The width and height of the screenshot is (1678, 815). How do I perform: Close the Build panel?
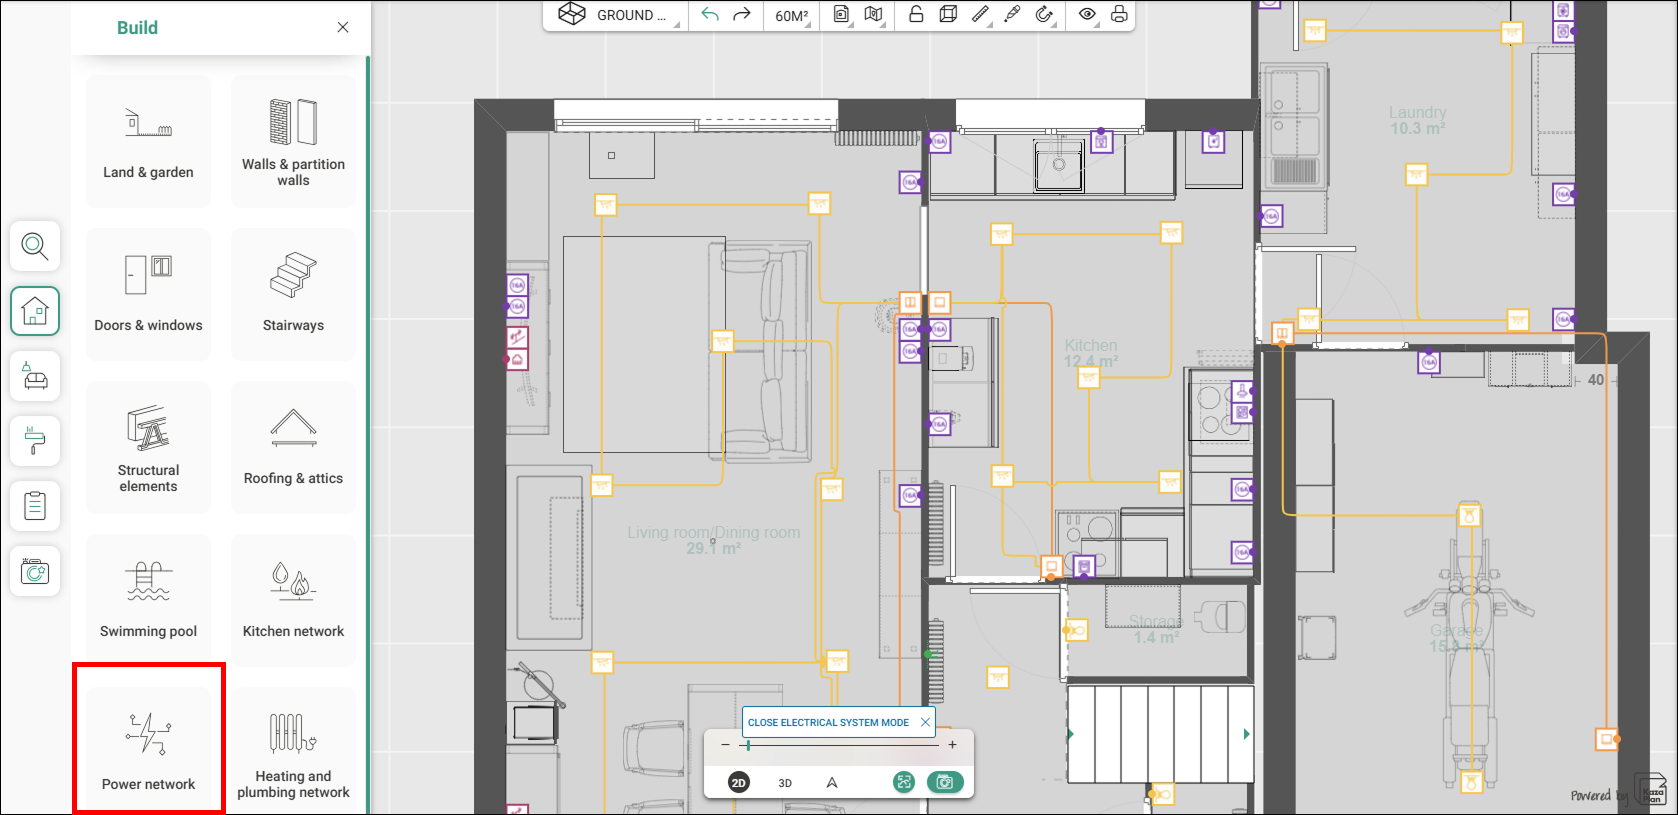(343, 27)
